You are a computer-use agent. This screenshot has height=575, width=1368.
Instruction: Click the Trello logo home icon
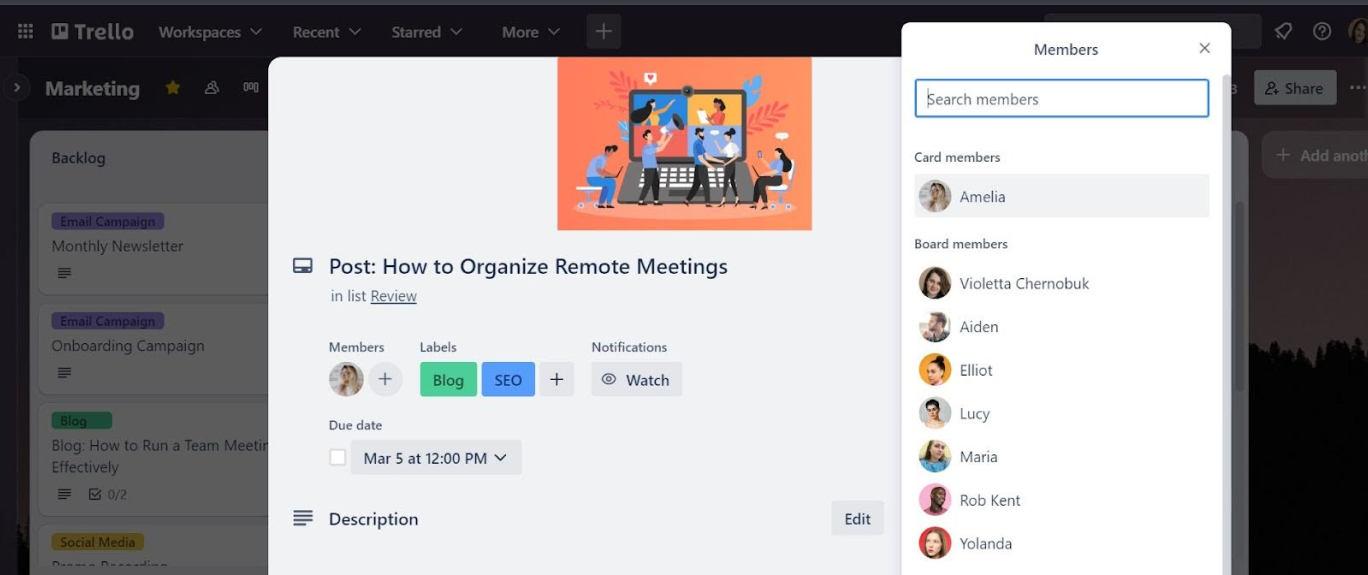pos(92,32)
